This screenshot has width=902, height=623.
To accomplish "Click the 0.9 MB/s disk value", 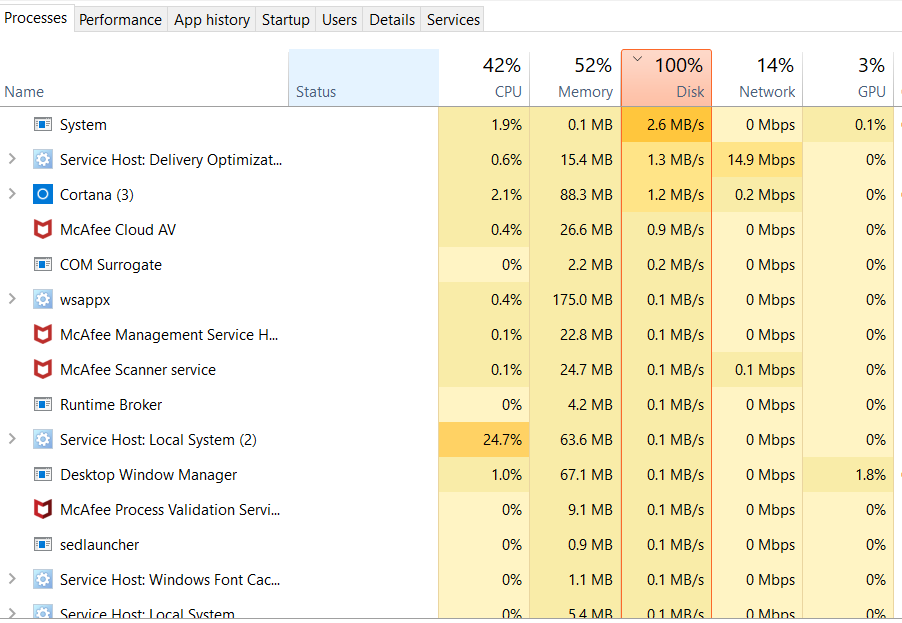I will 667,230.
